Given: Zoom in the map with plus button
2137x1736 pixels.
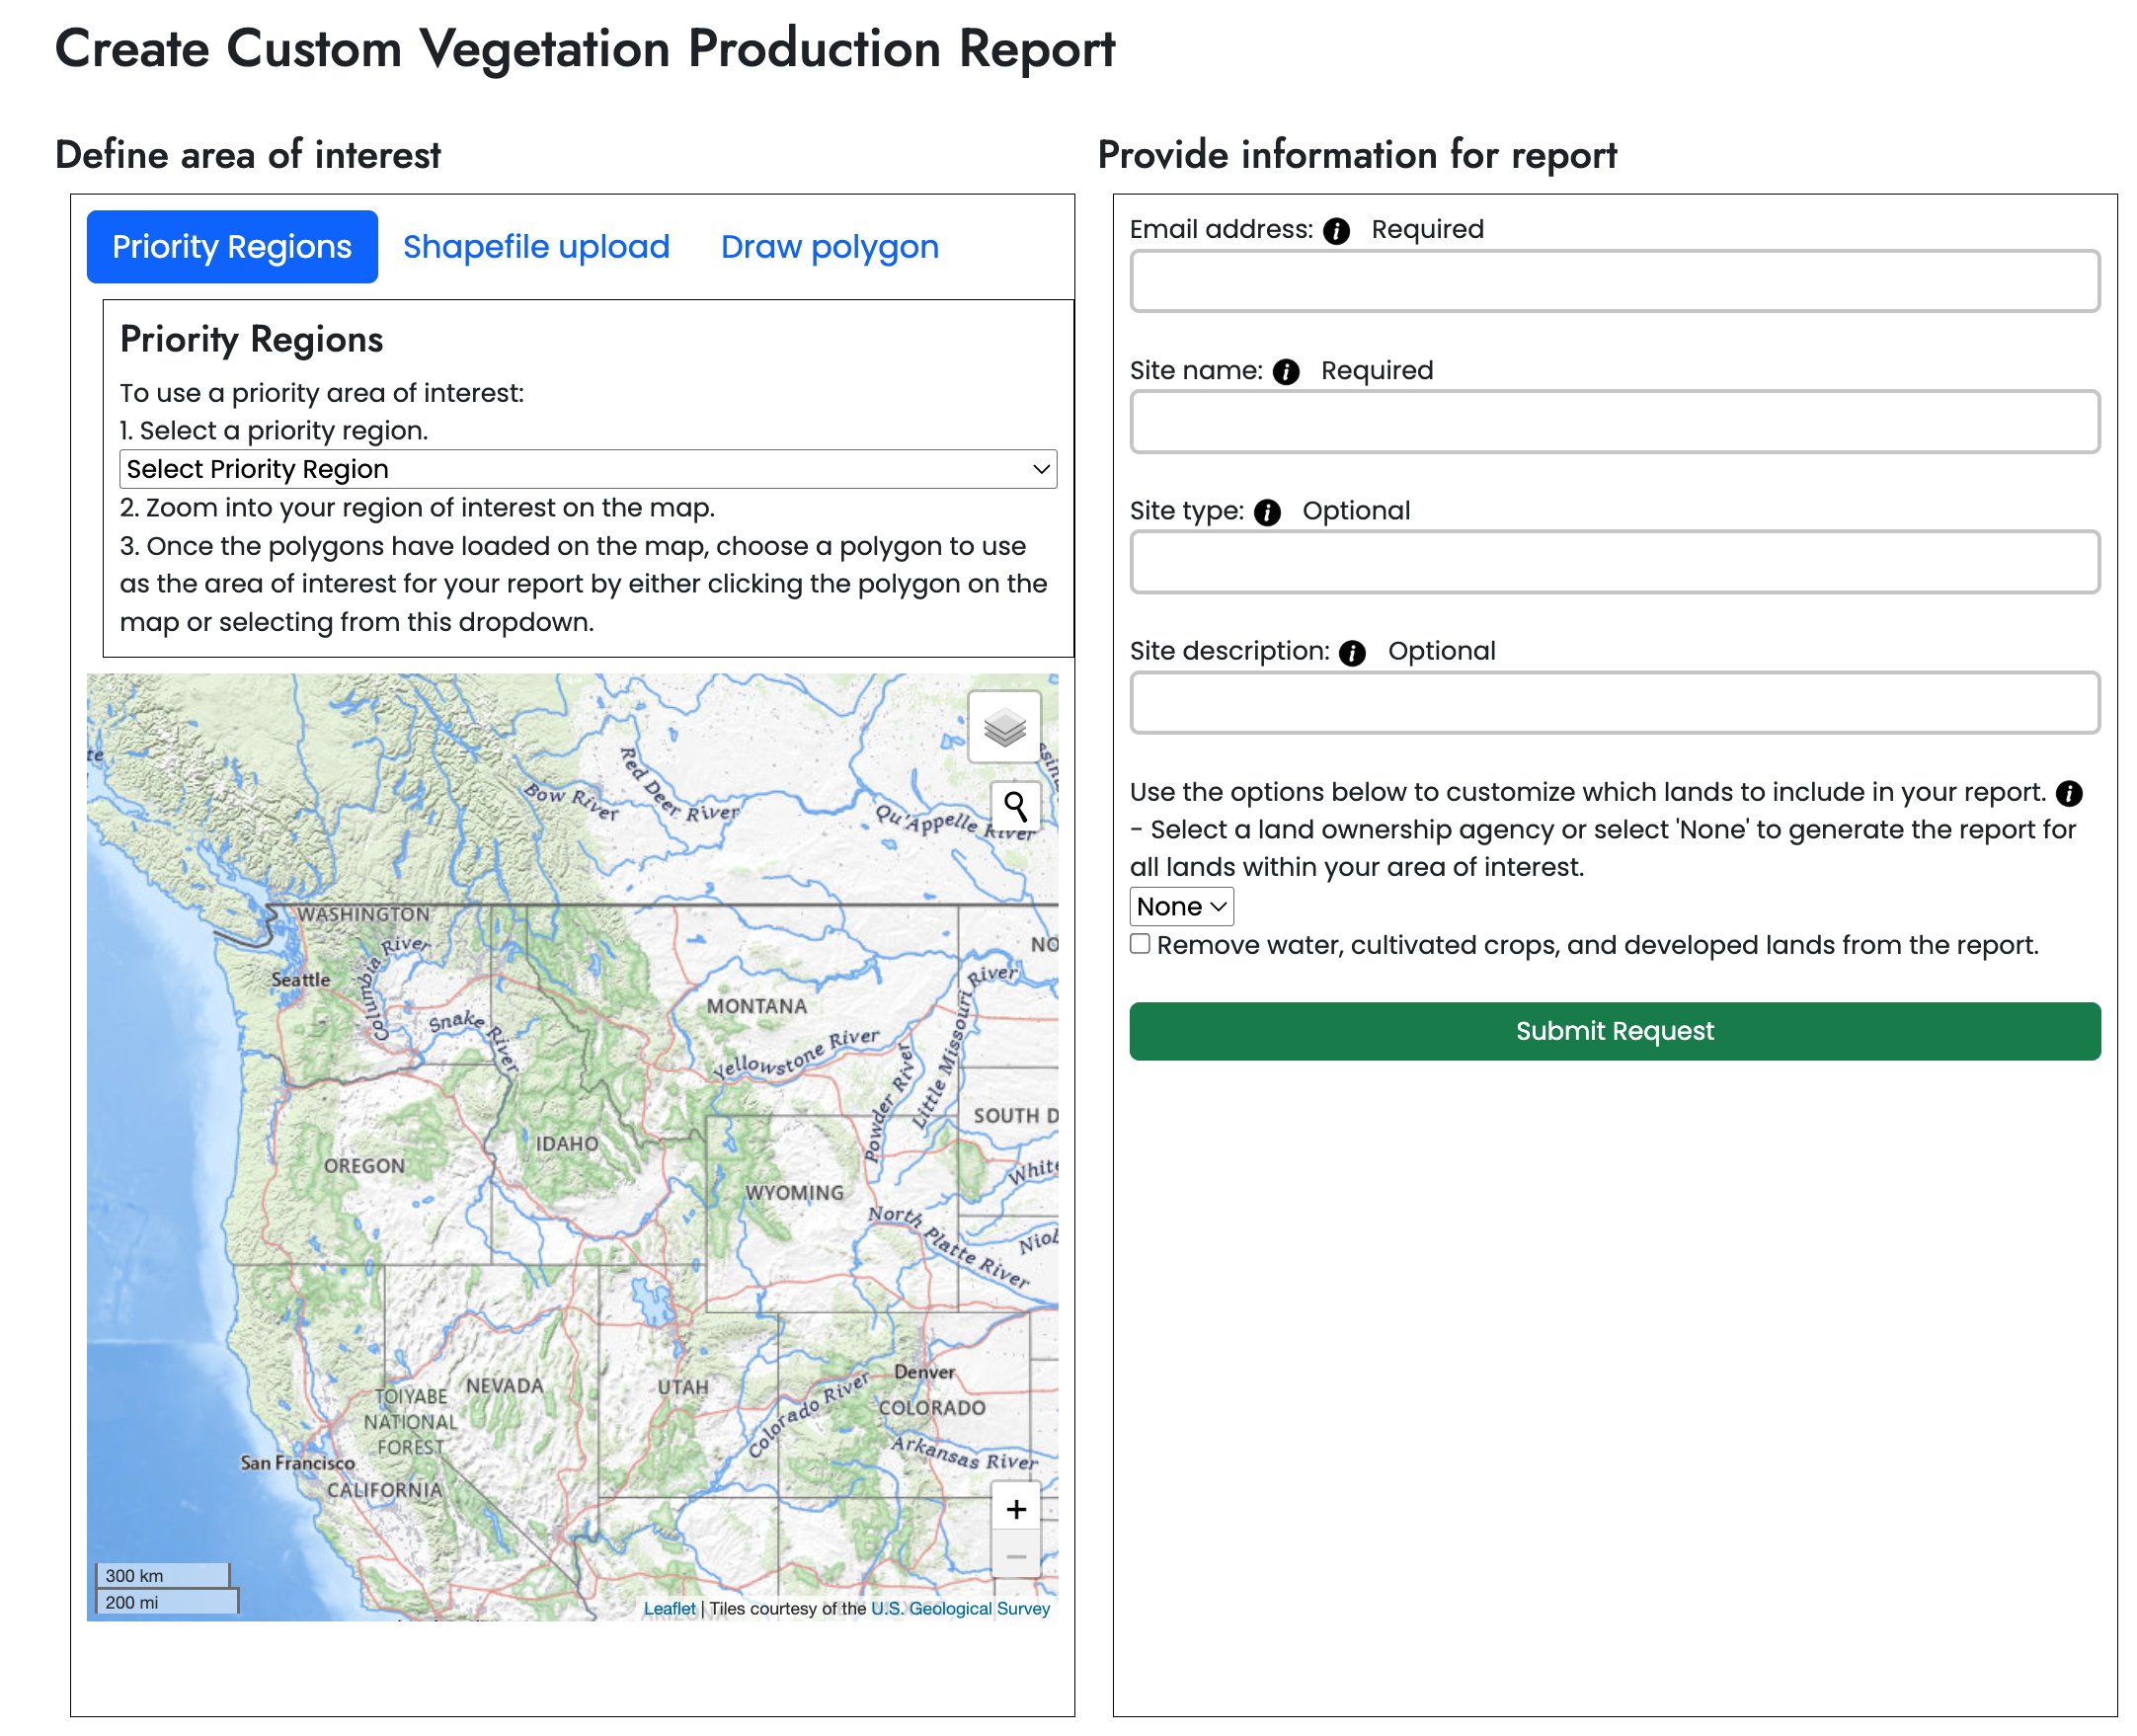Looking at the screenshot, I should coord(1015,1509).
